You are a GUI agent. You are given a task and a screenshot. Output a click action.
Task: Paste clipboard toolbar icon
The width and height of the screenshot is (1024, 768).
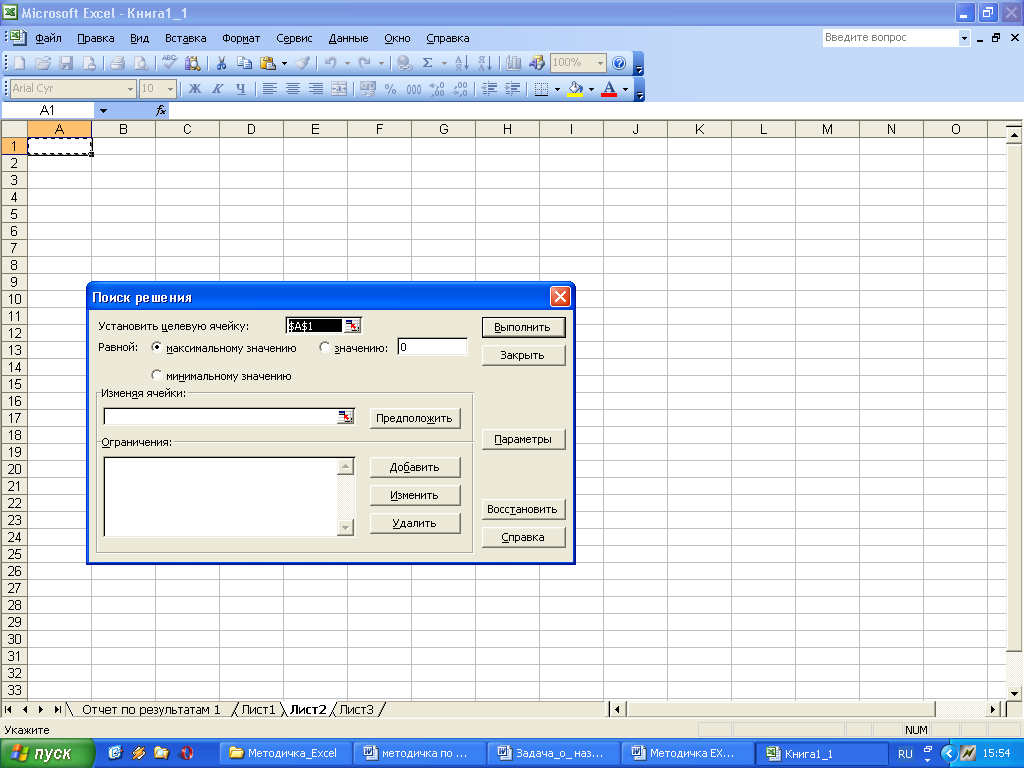tap(268, 63)
